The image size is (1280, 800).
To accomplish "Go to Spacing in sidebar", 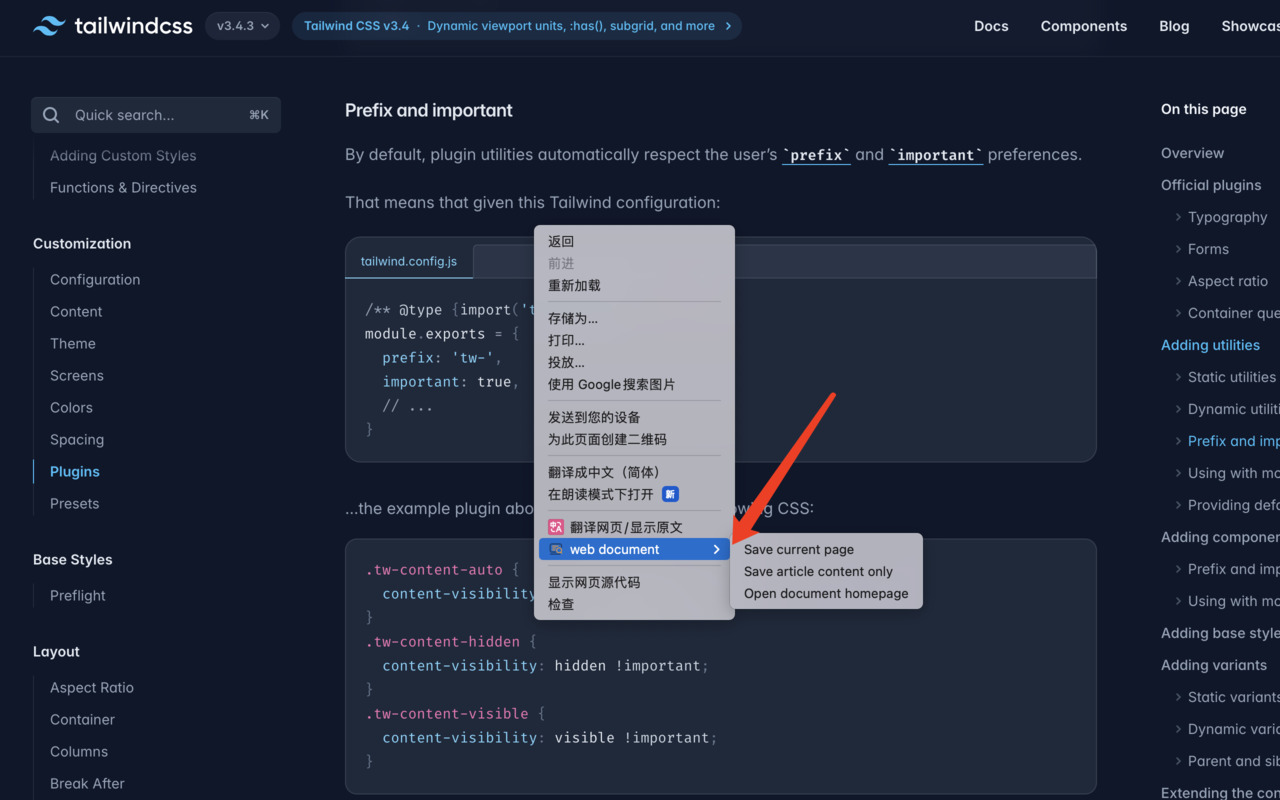I will pos(77,439).
